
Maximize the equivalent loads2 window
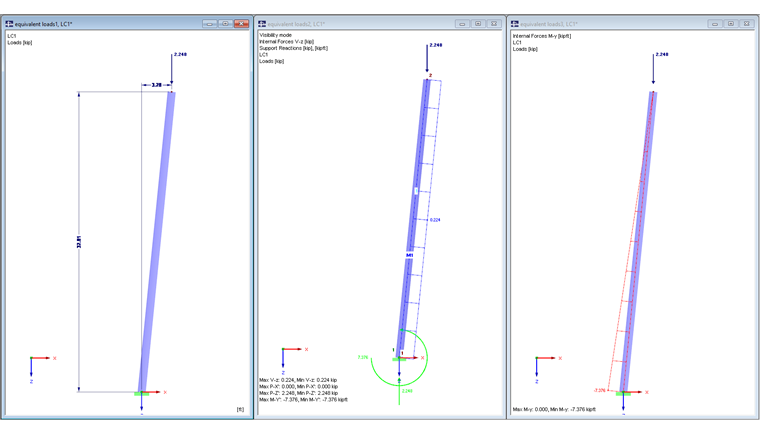pyautogui.click(x=478, y=23)
